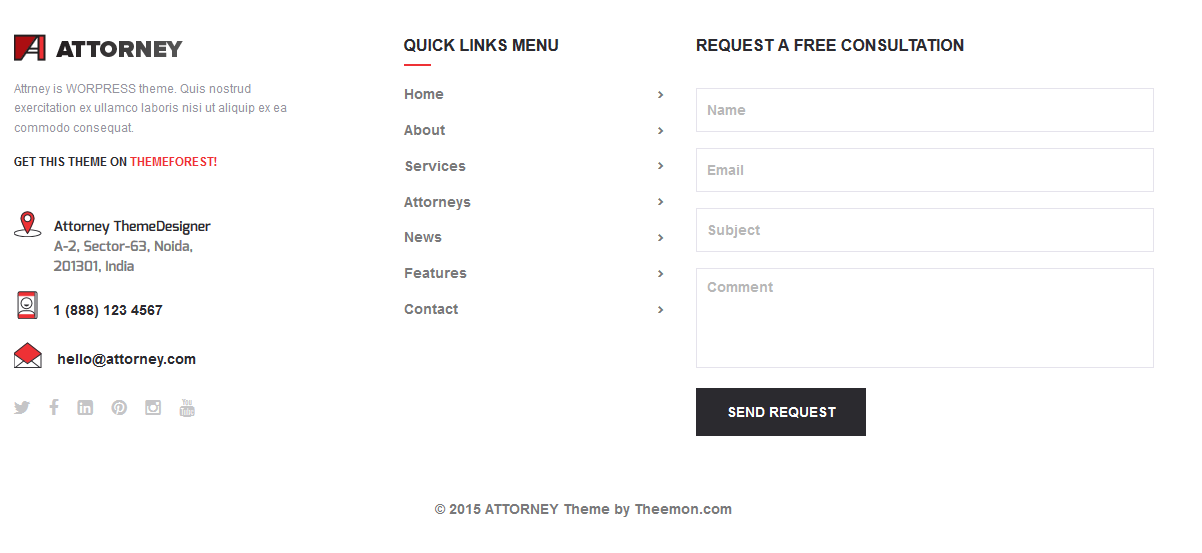
Task: Click the envelope email icon
Action: pyautogui.click(x=28, y=356)
